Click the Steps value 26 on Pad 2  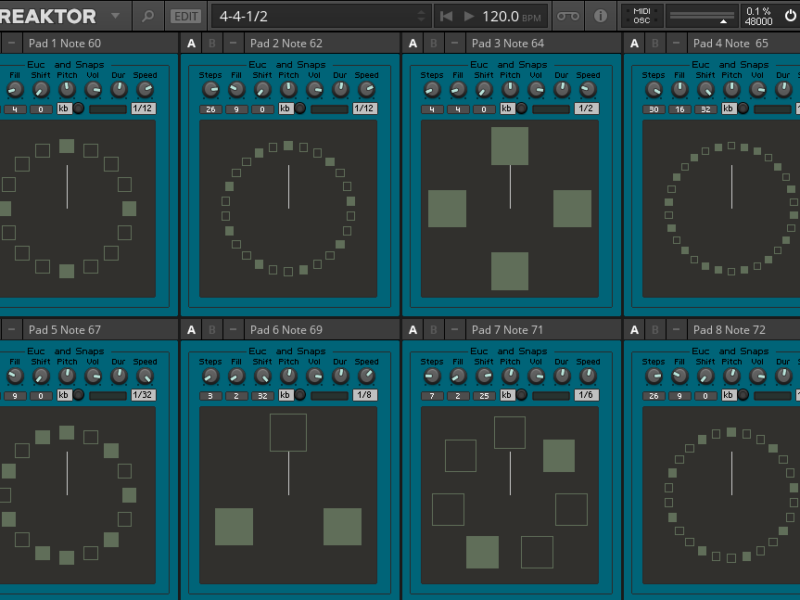coord(211,109)
